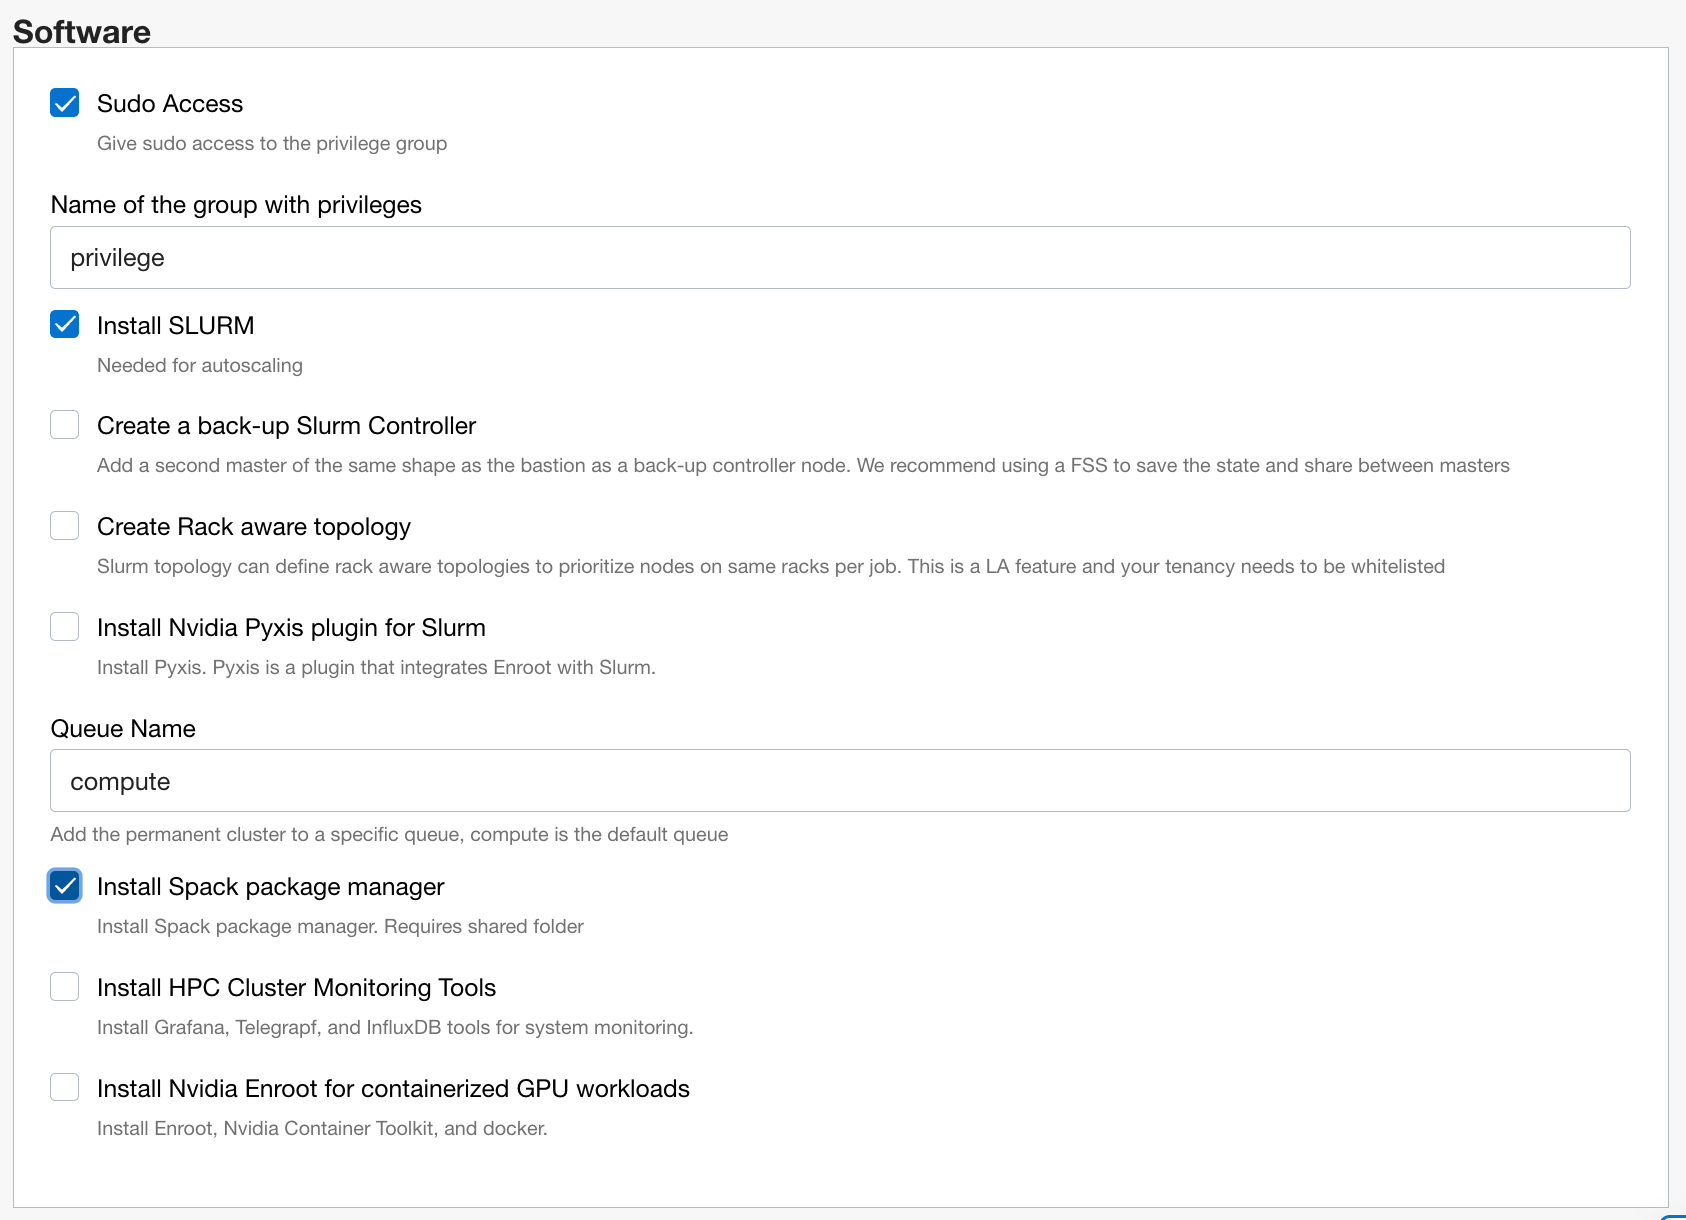Click 'Needed for autoscaling' description
This screenshot has height=1220, width=1686.
(x=200, y=366)
